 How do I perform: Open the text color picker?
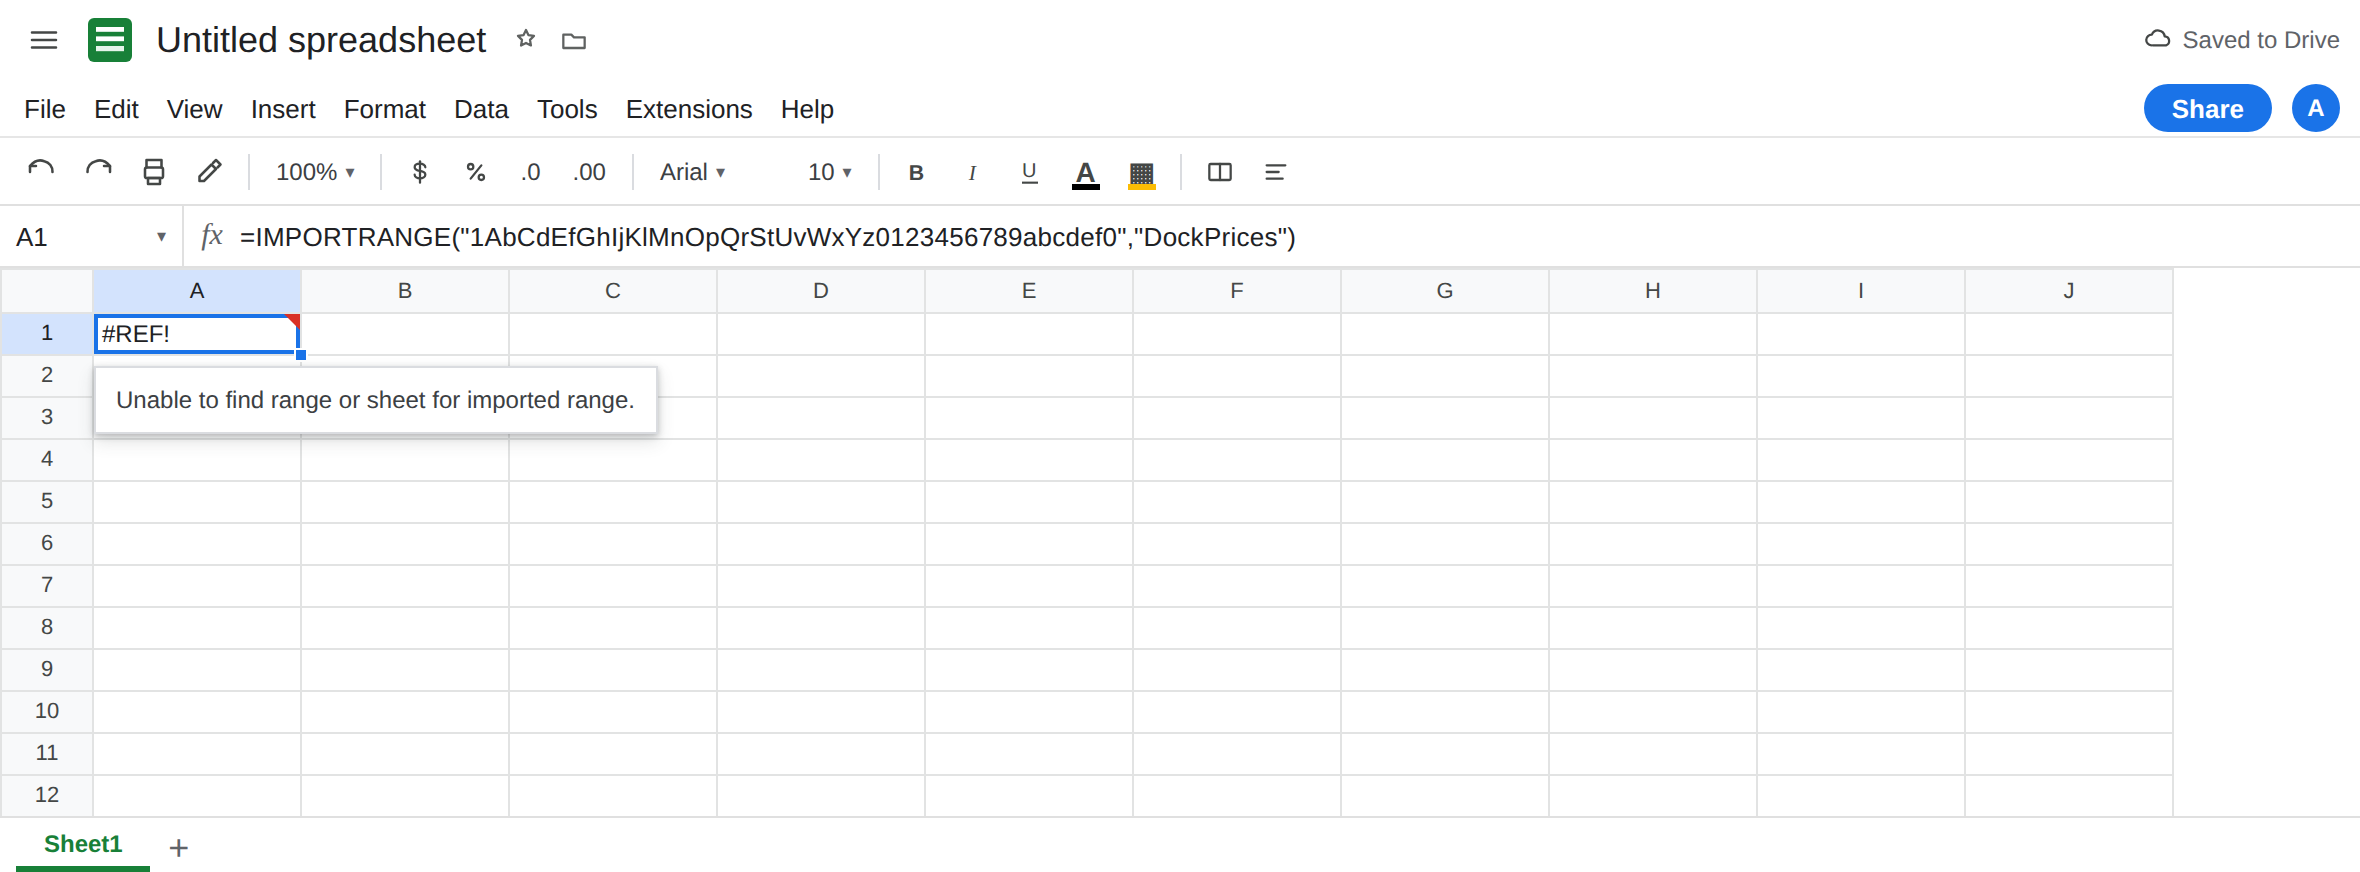[x=1086, y=174]
